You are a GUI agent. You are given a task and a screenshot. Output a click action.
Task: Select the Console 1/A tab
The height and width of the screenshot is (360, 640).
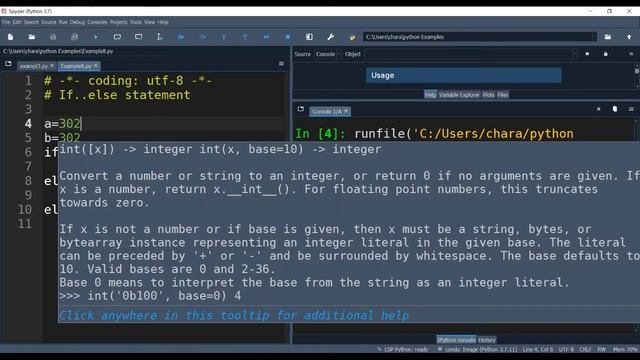click(x=326, y=111)
